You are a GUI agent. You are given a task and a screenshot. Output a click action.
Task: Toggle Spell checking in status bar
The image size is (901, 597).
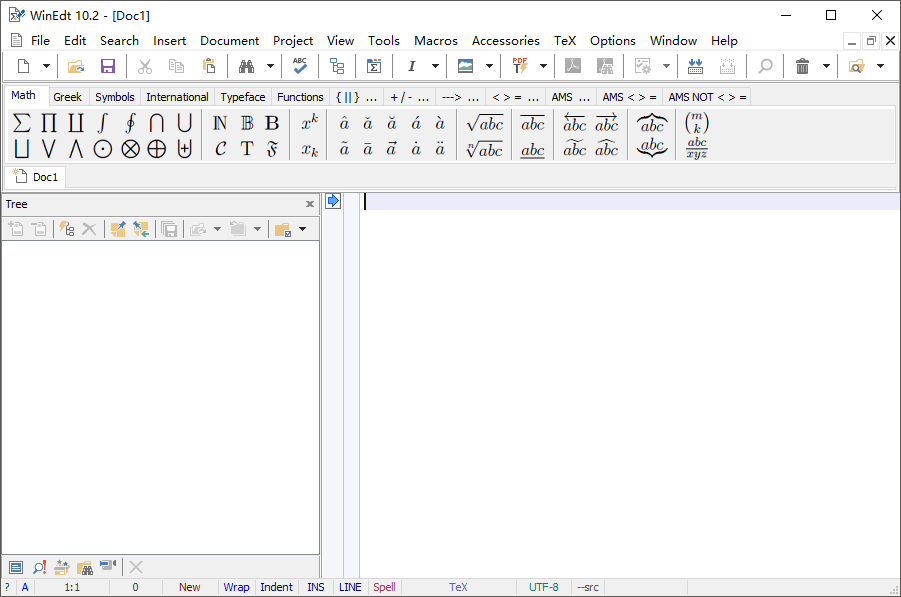[x=384, y=587]
